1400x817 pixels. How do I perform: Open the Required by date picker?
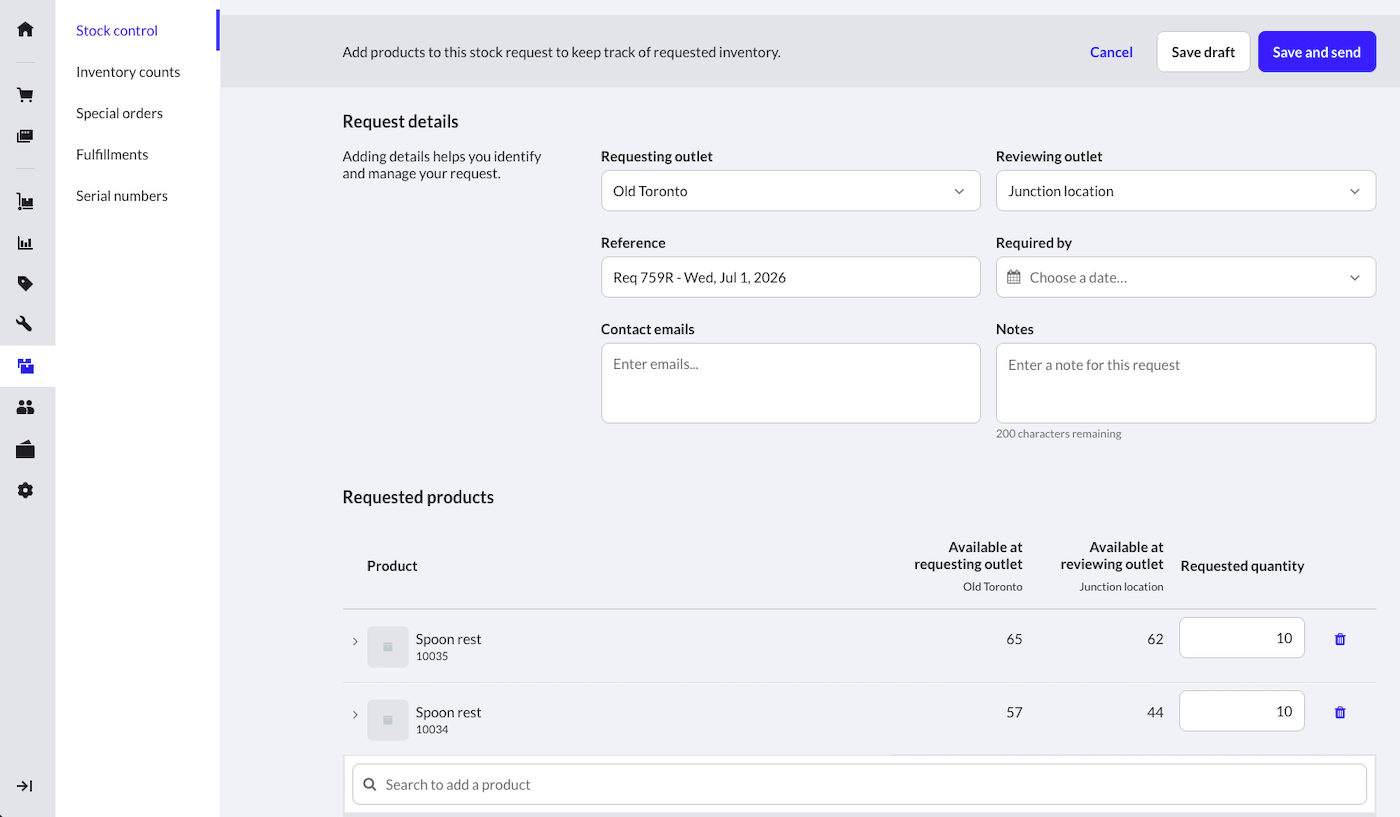[1186, 277]
